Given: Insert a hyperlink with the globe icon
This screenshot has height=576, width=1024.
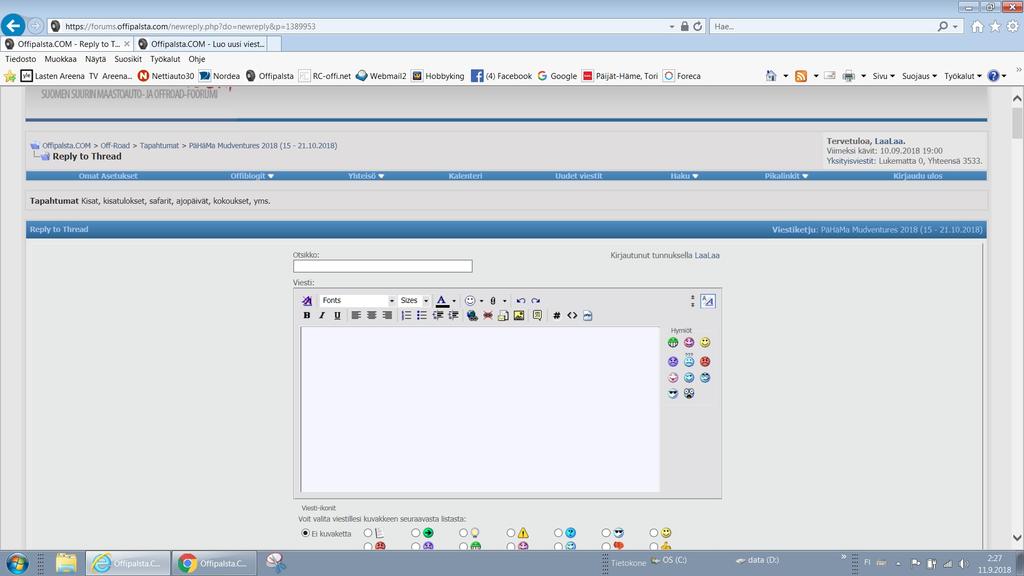Looking at the screenshot, I should [472, 316].
